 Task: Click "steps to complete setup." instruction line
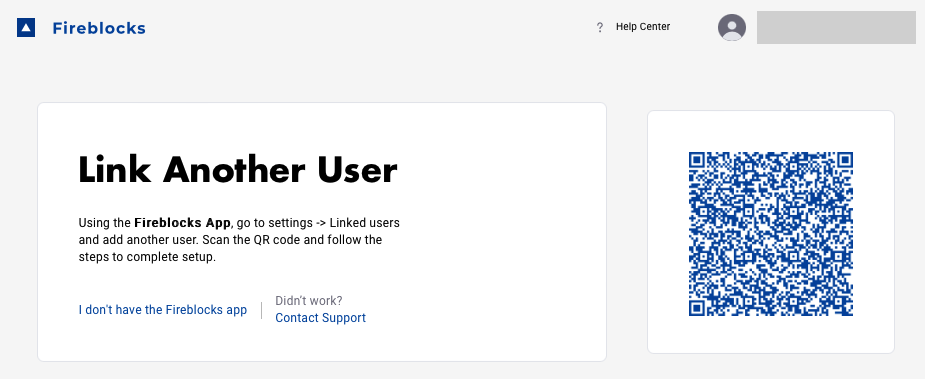point(147,257)
